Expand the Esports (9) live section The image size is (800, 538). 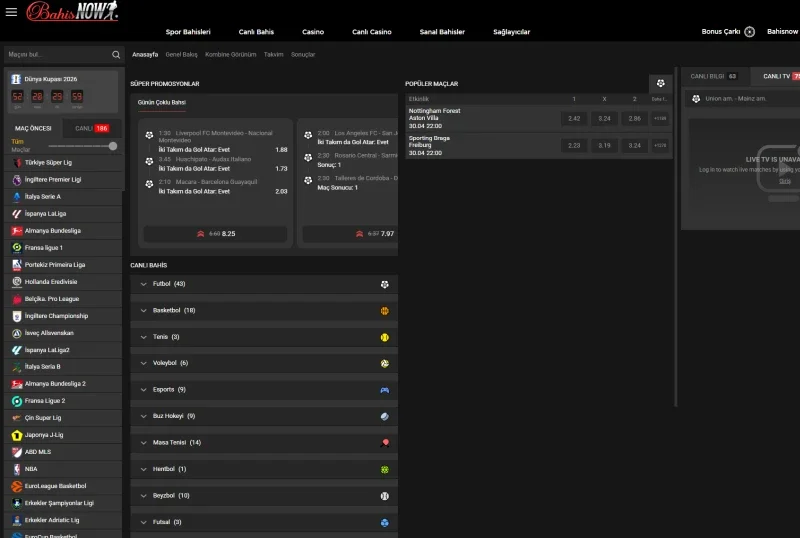click(x=264, y=390)
